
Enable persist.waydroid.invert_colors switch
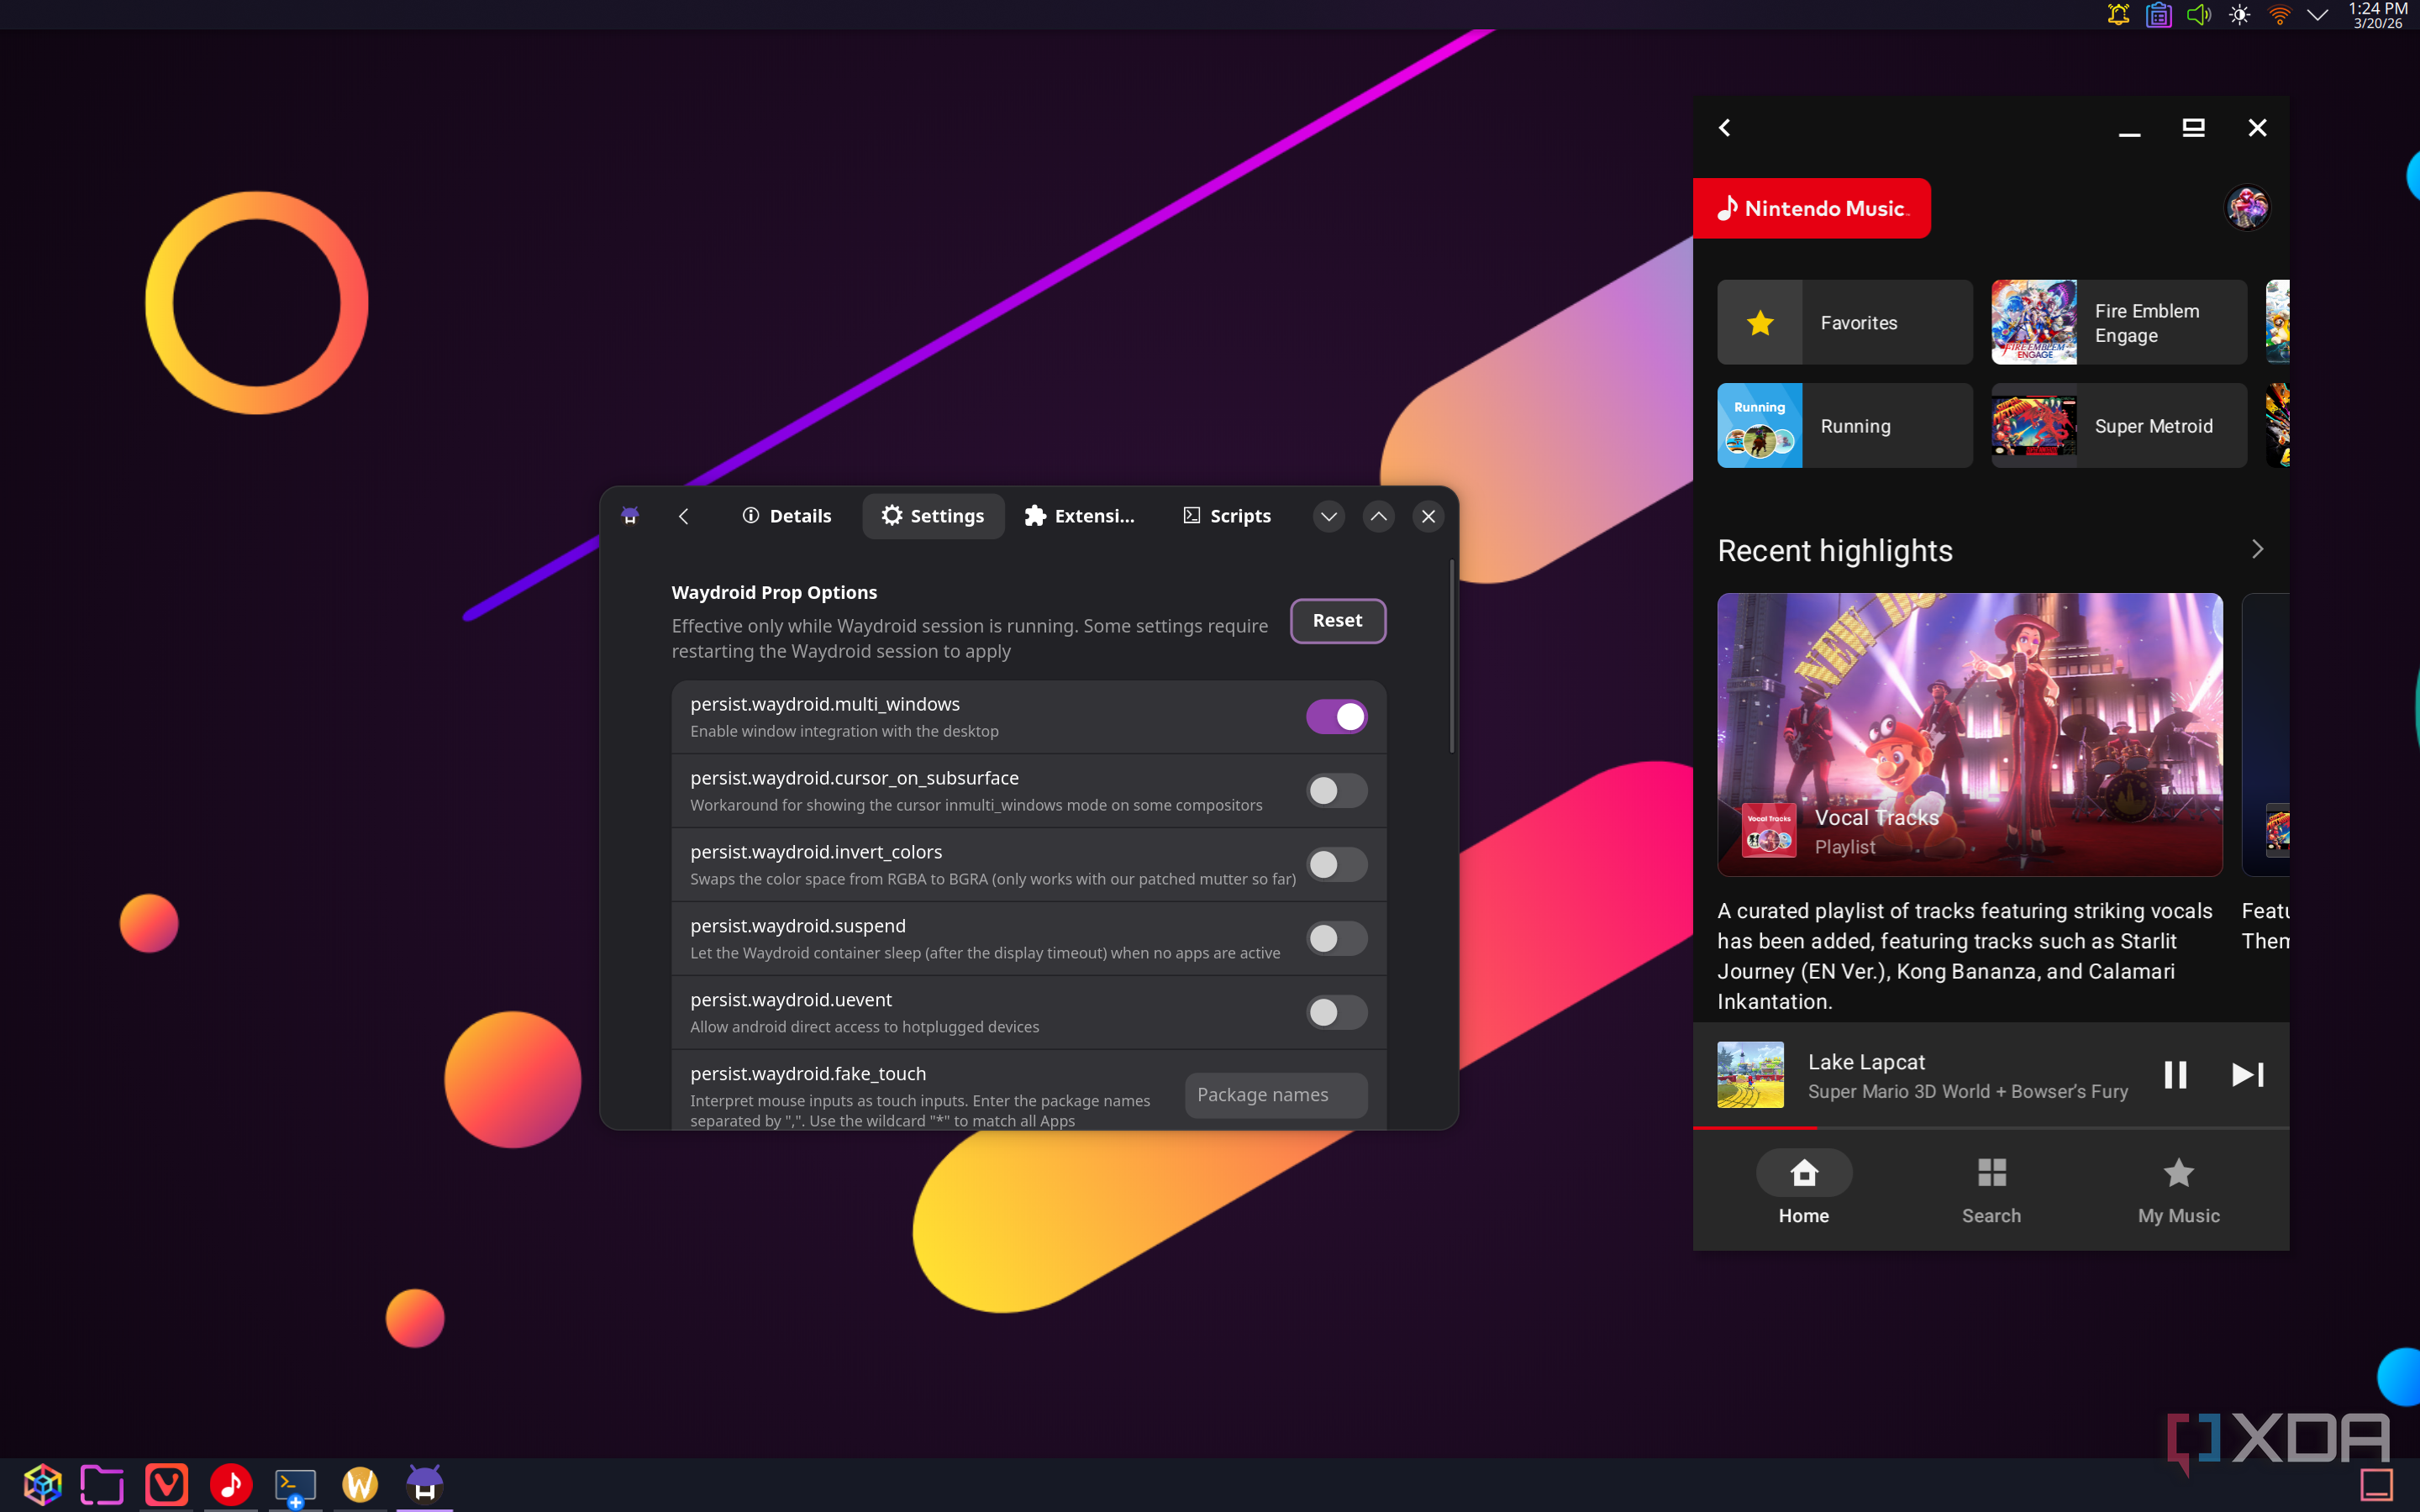point(1336,865)
